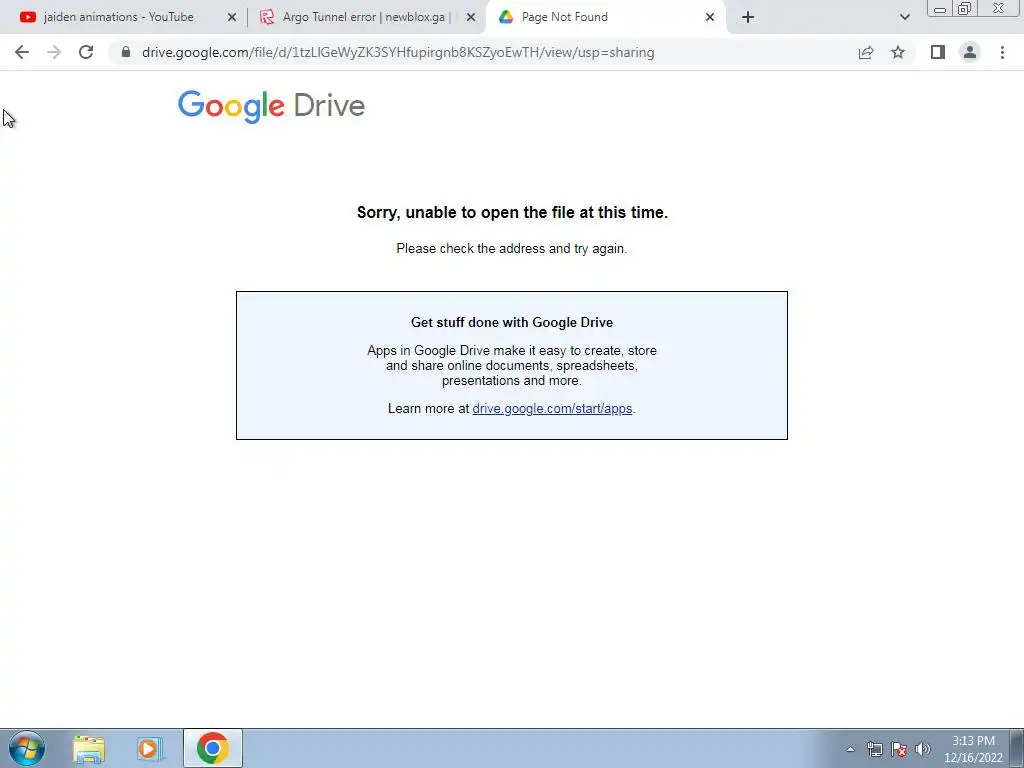Viewport: 1024px width, 768px height.
Task: Bookmark this tab with the star icon
Action: [x=898, y=52]
